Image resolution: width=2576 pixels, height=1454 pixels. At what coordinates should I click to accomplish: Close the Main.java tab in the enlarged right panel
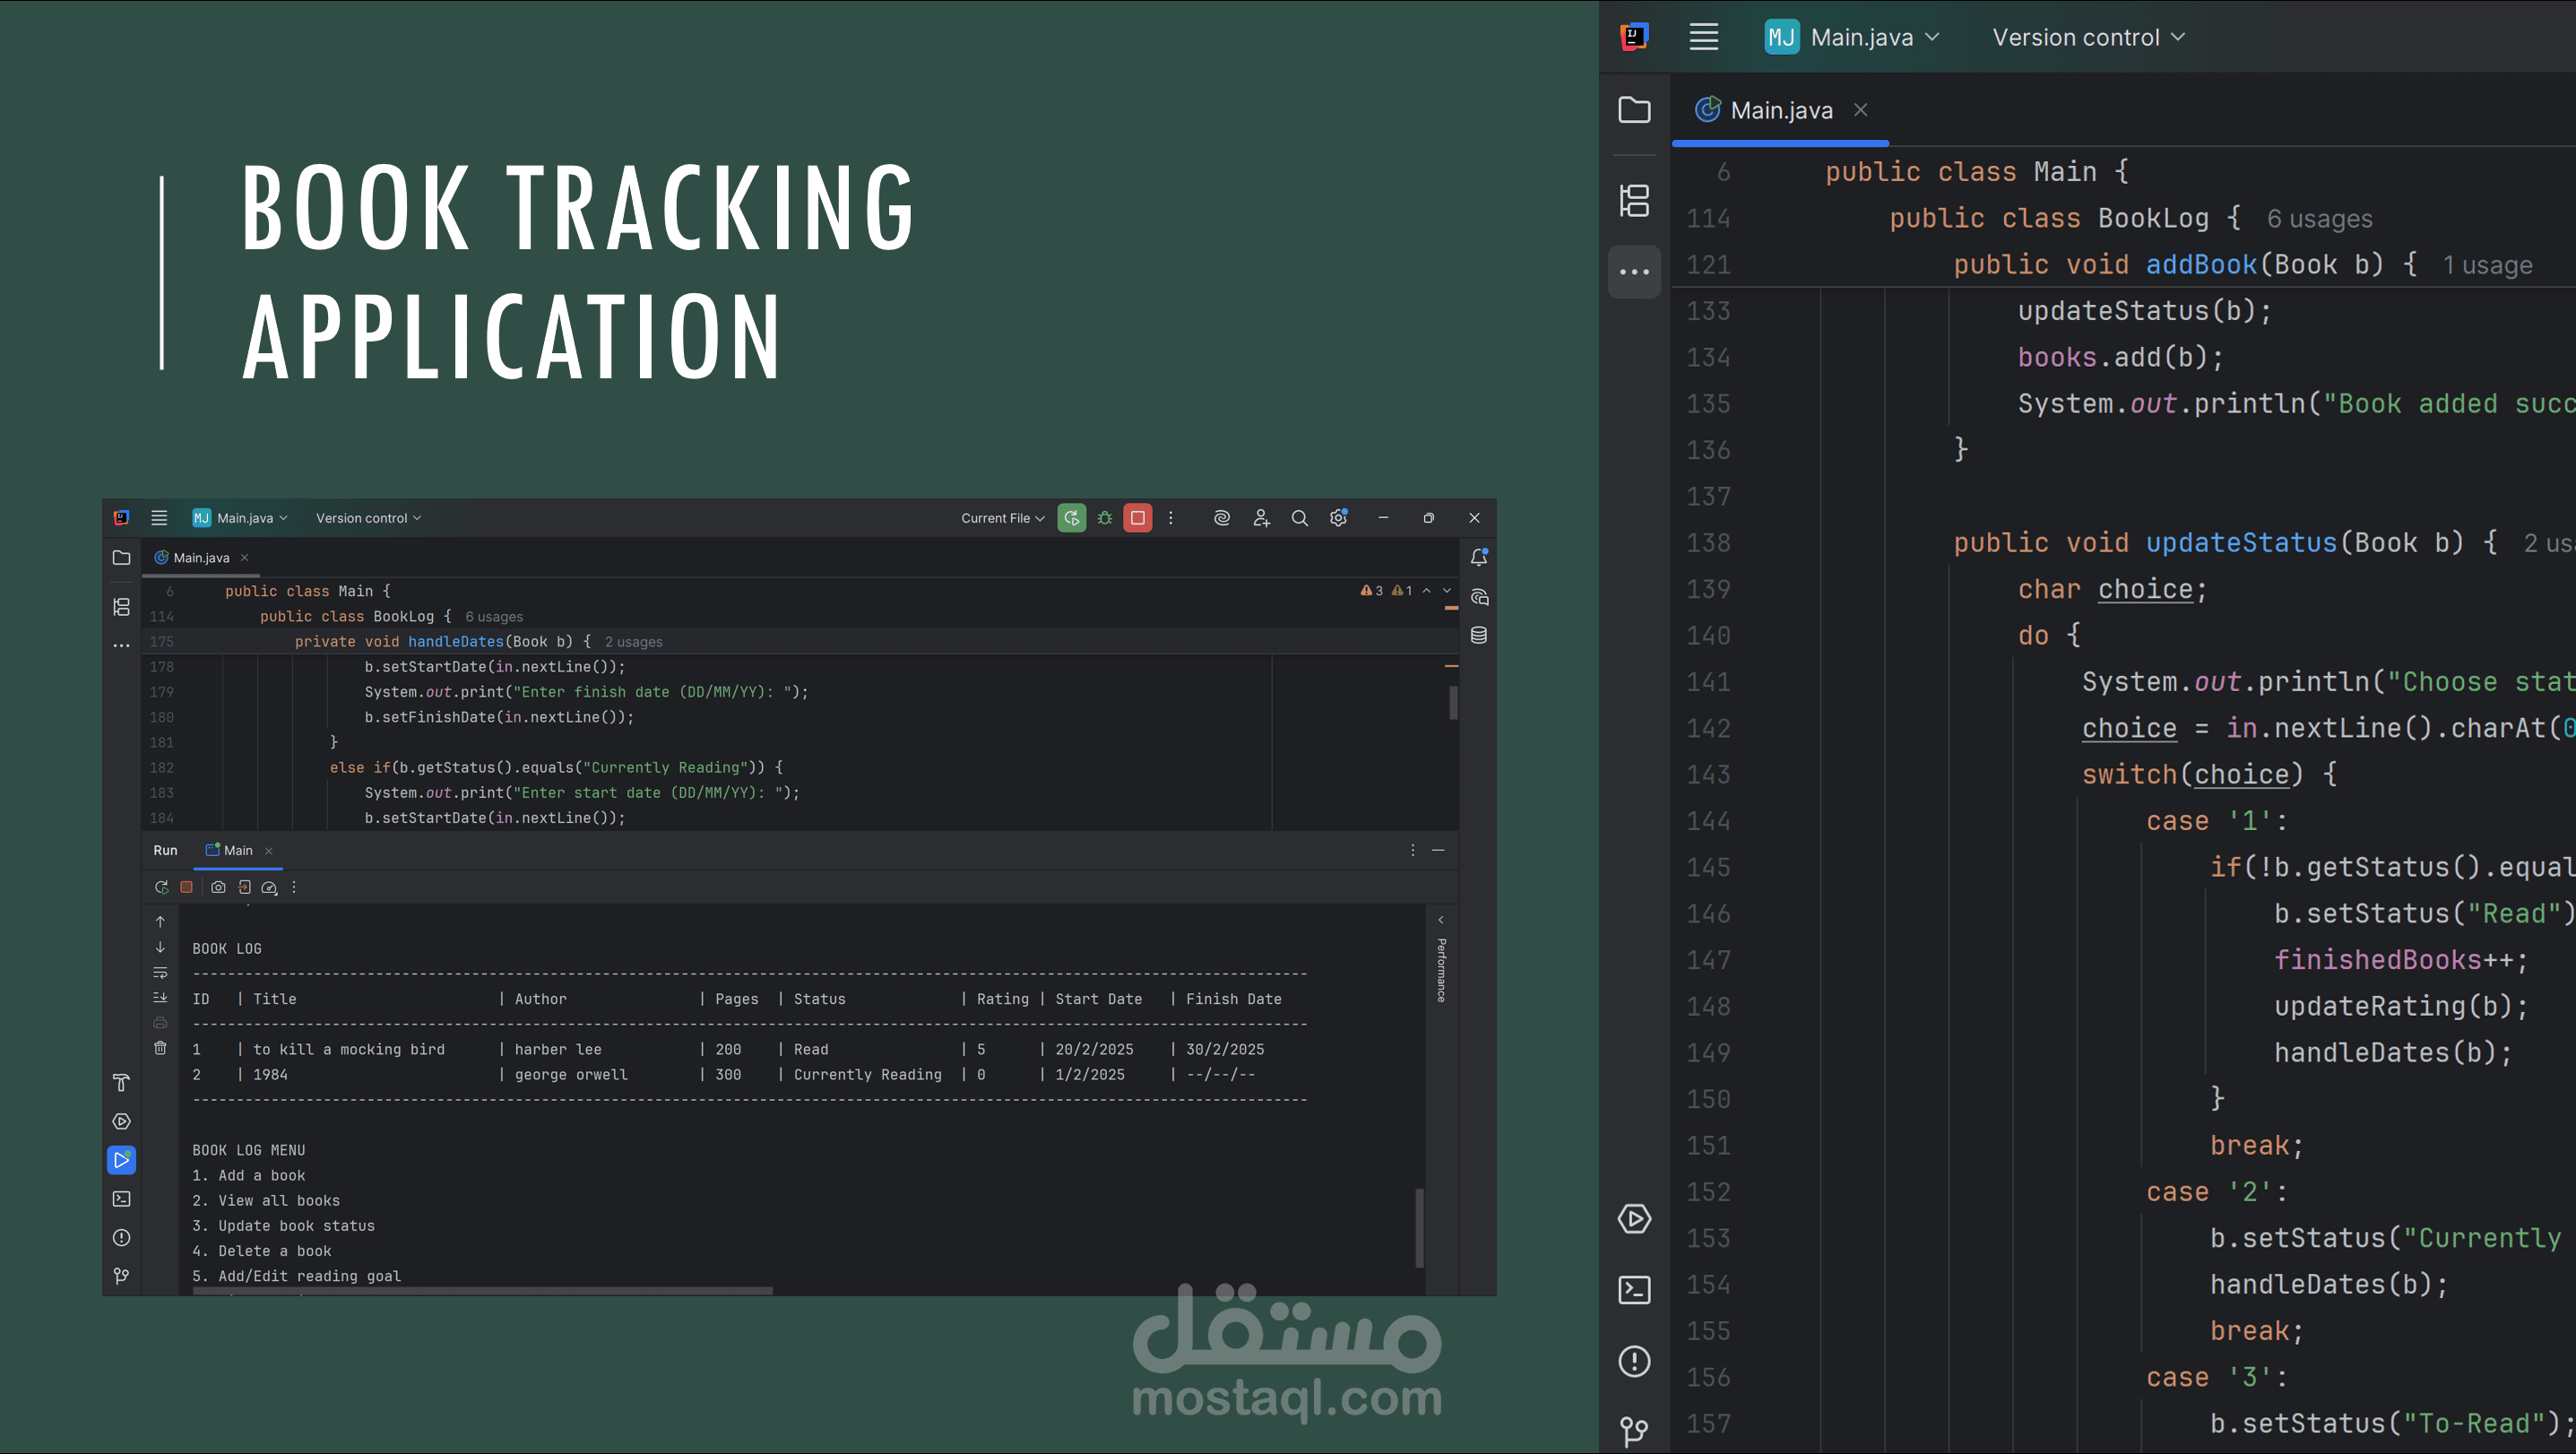[x=1861, y=110]
